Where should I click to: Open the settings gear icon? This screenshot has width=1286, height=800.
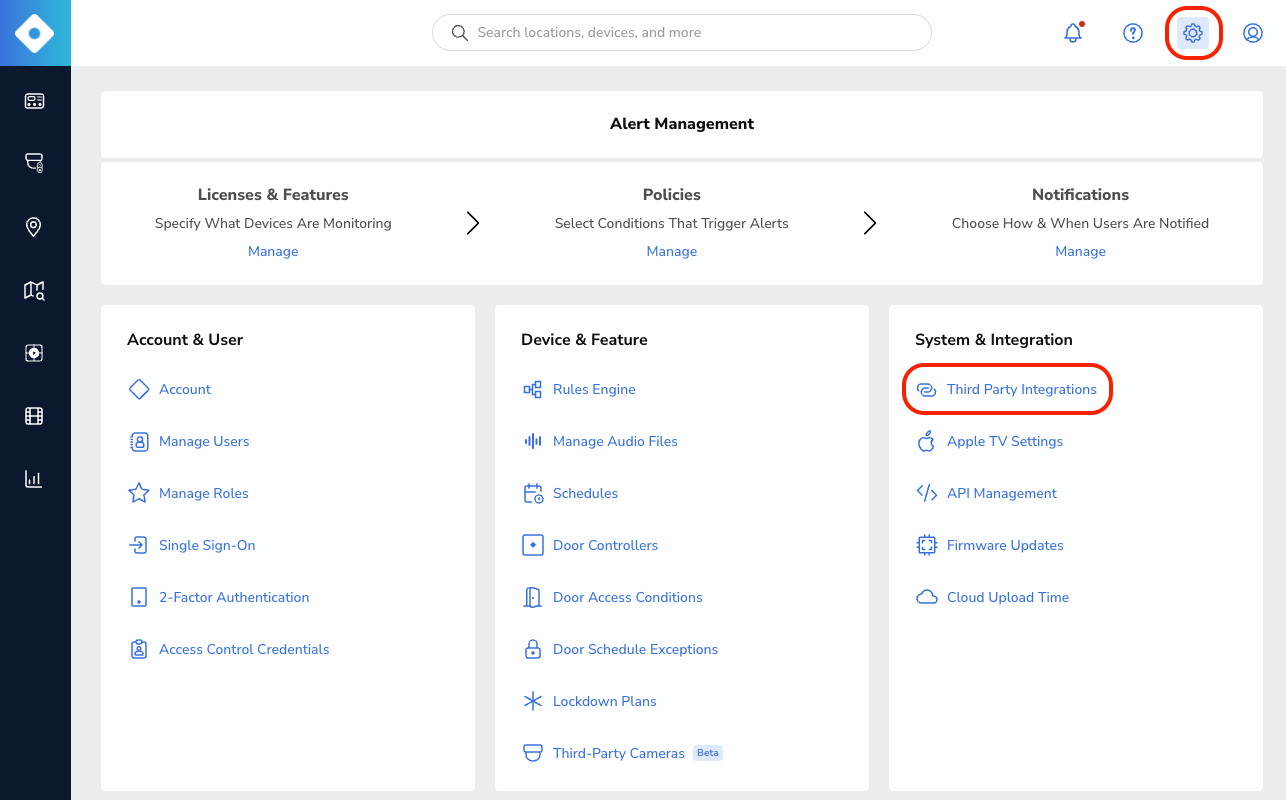(1193, 33)
